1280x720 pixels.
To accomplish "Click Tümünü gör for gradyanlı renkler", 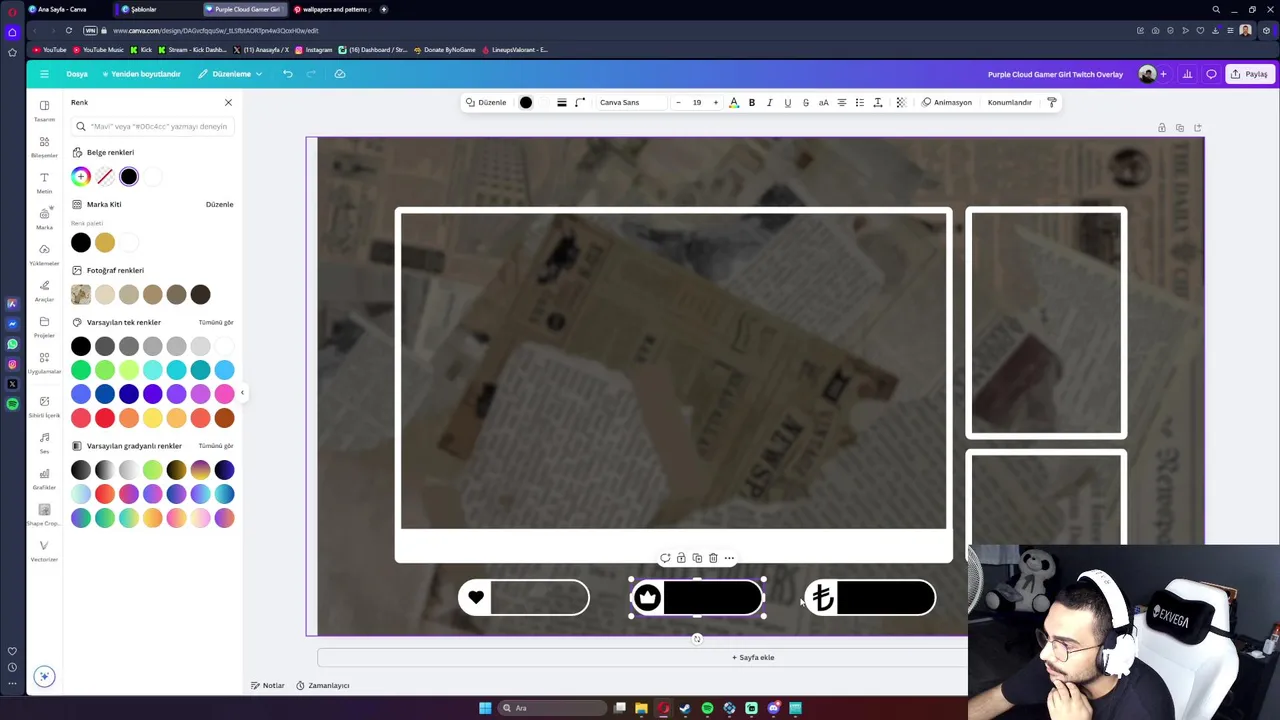I will coord(216,446).
